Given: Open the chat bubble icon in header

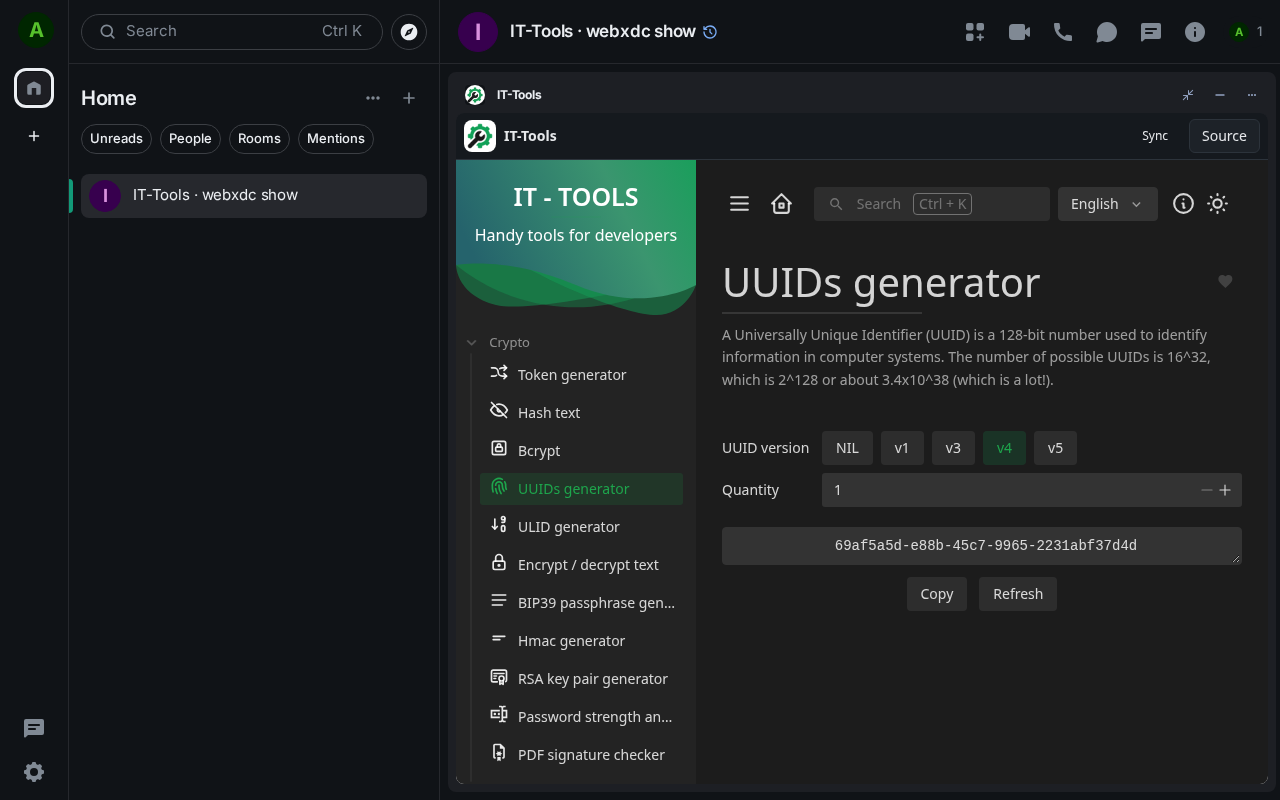Looking at the screenshot, I should 1107,32.
